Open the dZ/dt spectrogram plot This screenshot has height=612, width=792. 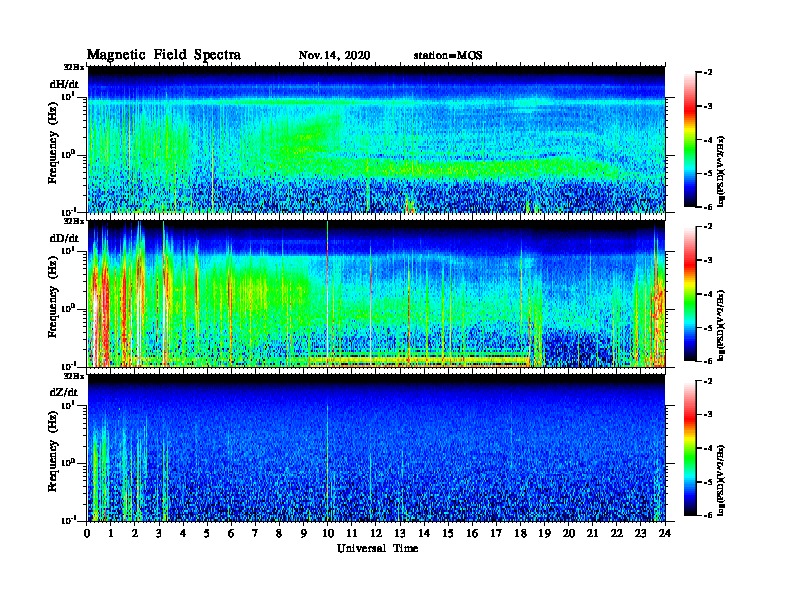(x=377, y=448)
